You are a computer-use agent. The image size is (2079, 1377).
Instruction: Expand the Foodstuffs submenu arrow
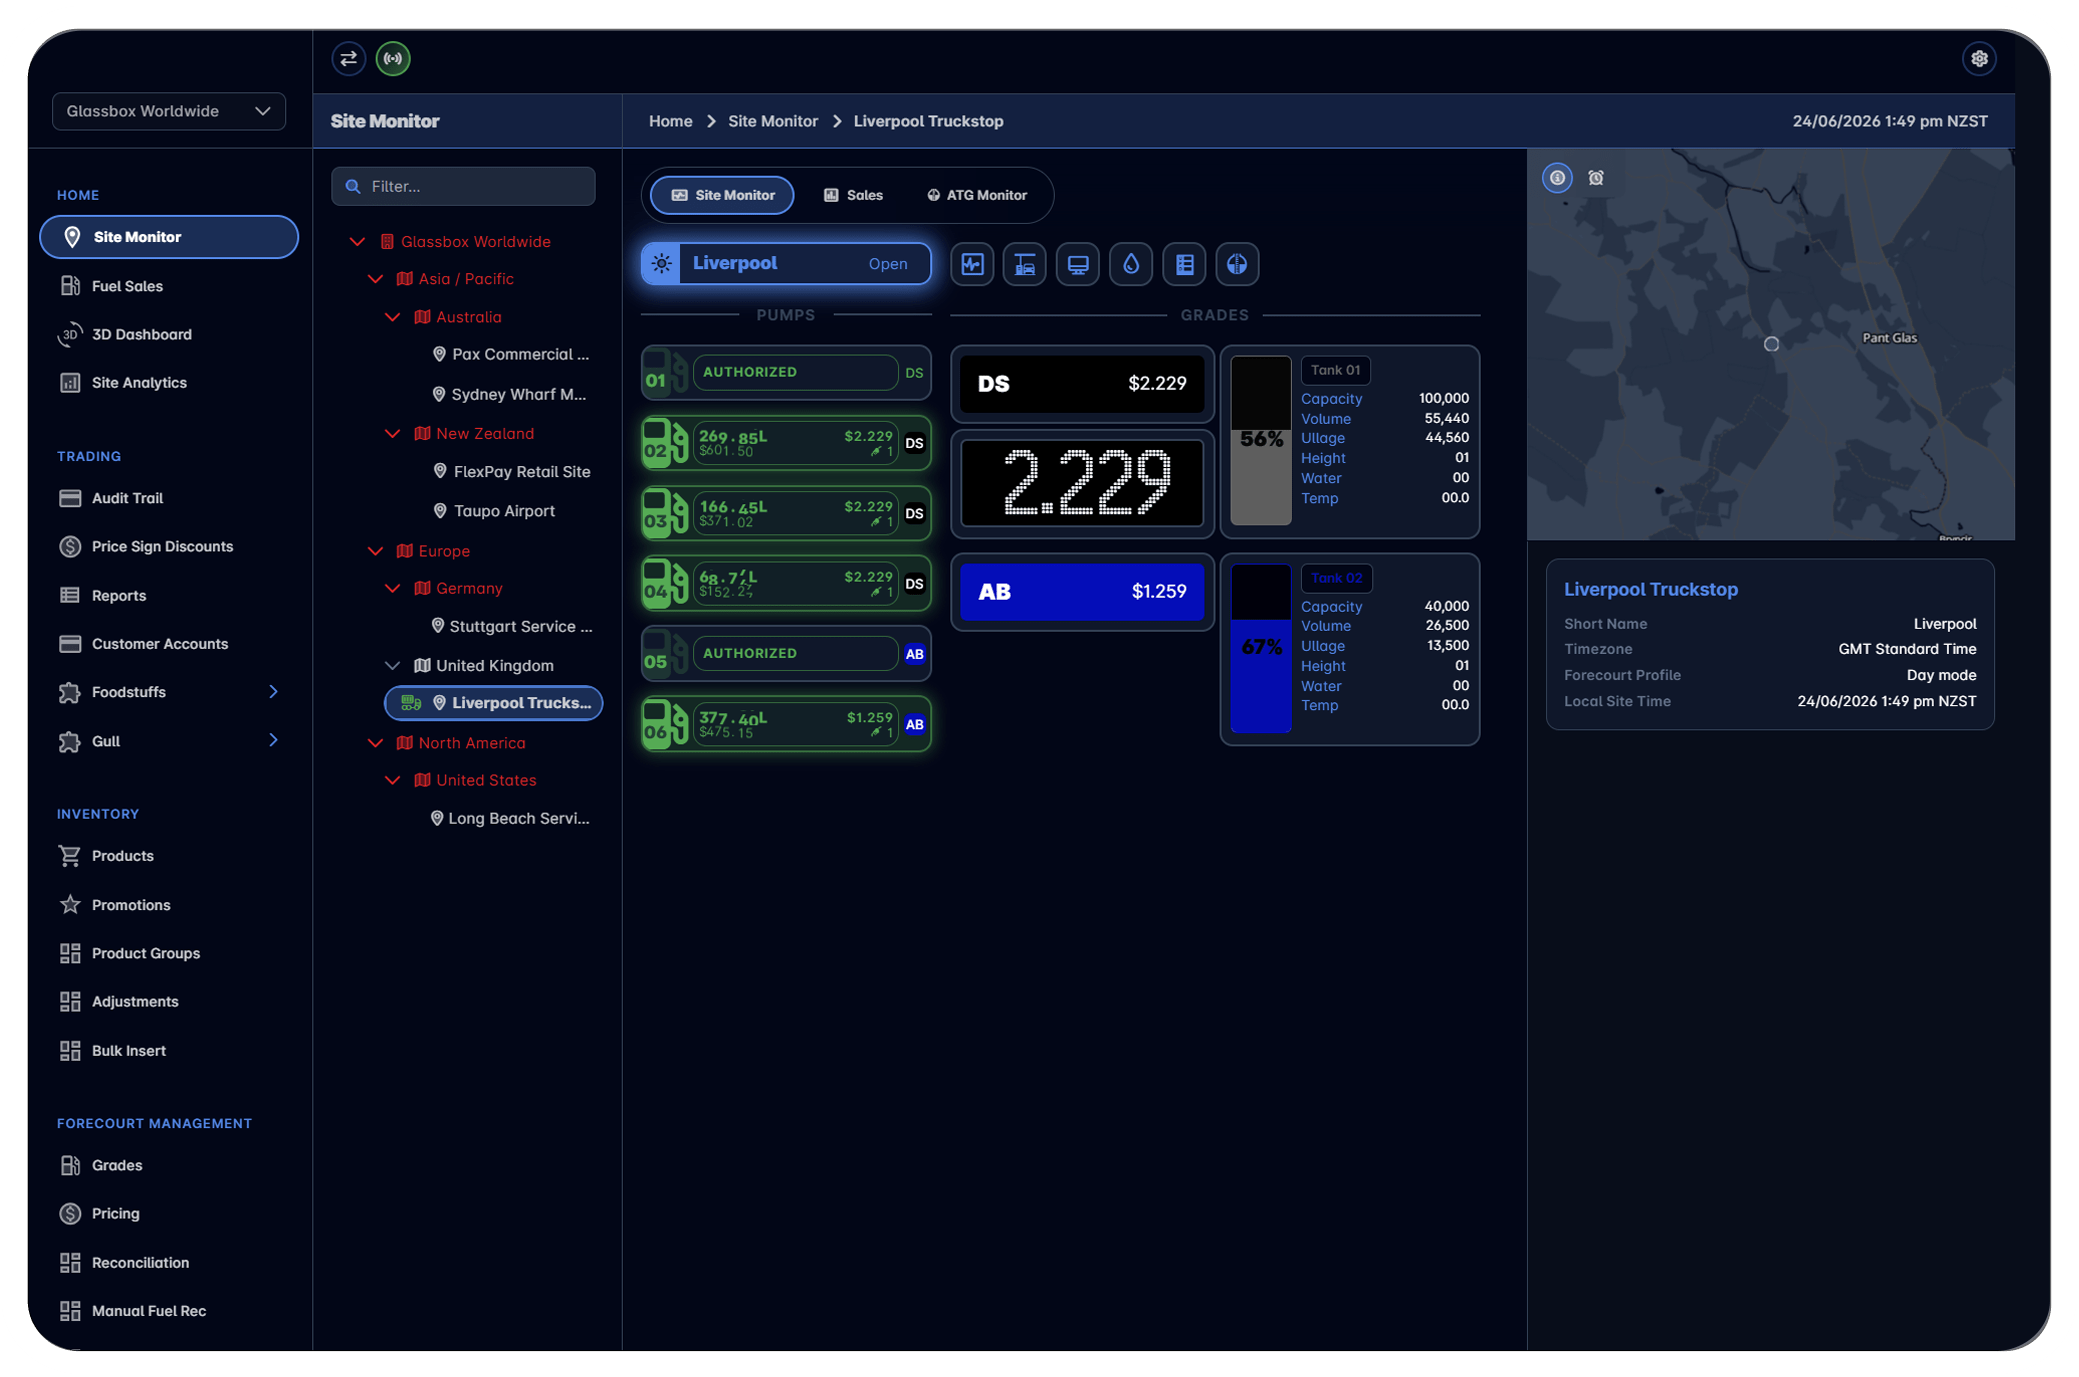(273, 692)
